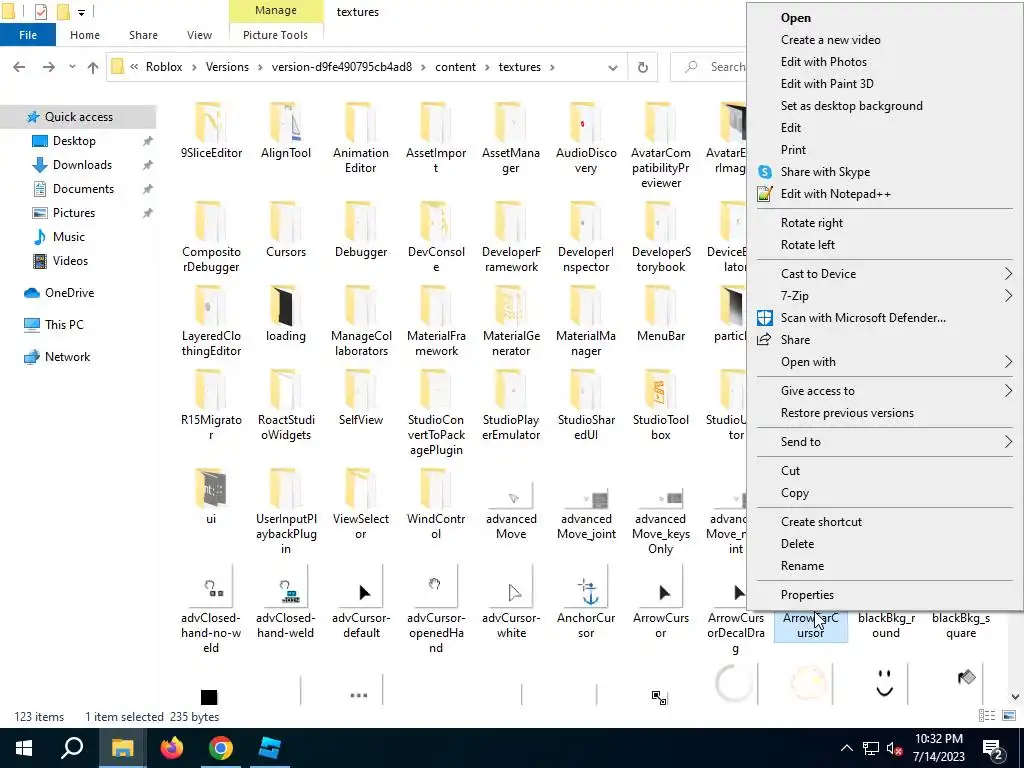Select the advCursor-default image
This screenshot has height=768, width=1024.
(x=360, y=602)
